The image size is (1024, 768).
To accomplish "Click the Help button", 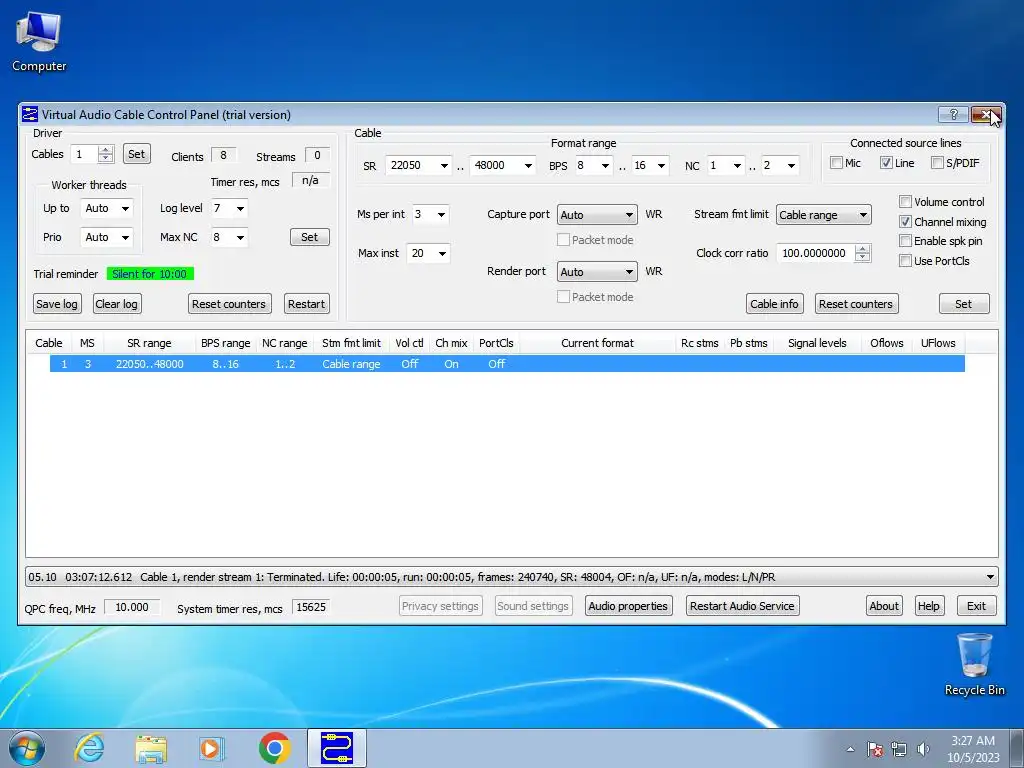I will 929,606.
